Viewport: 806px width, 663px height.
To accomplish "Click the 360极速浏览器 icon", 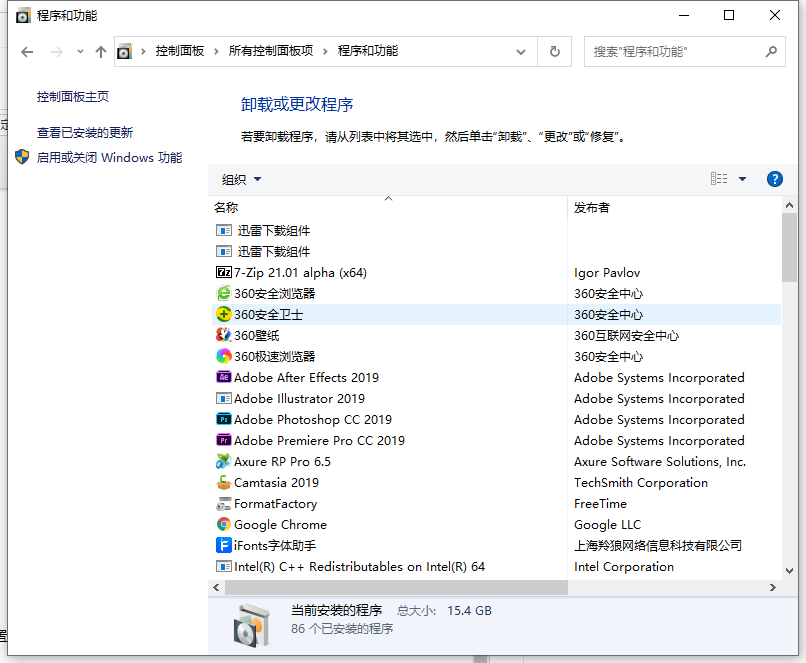I will point(224,356).
